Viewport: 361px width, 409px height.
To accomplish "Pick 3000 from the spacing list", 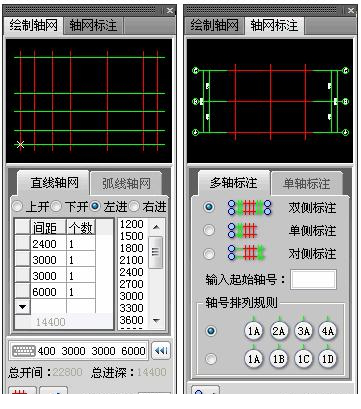I will (131, 296).
